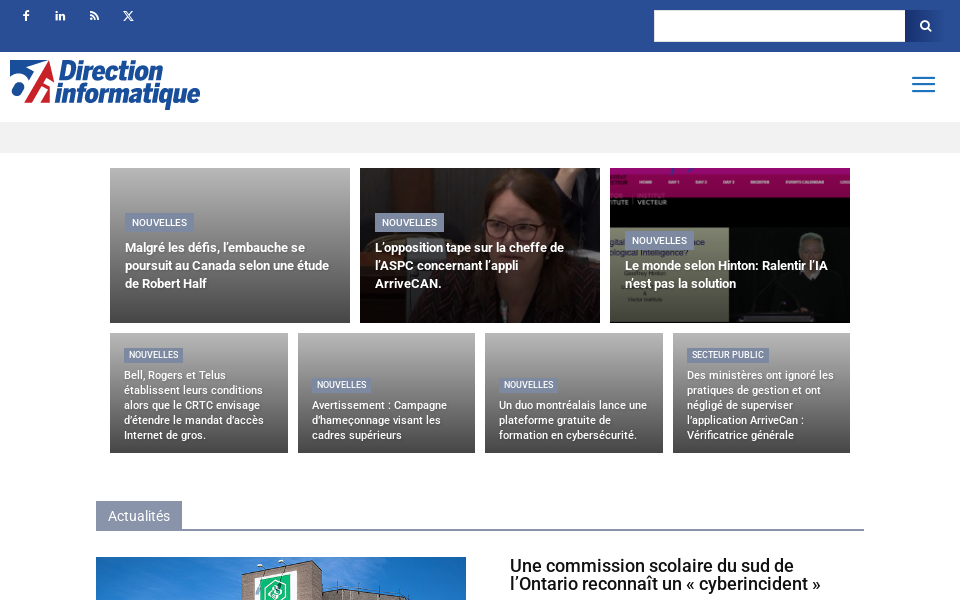Image resolution: width=960 pixels, height=600 pixels.
Task: Read the Hinton article on slowing AI
Action: [x=726, y=274]
